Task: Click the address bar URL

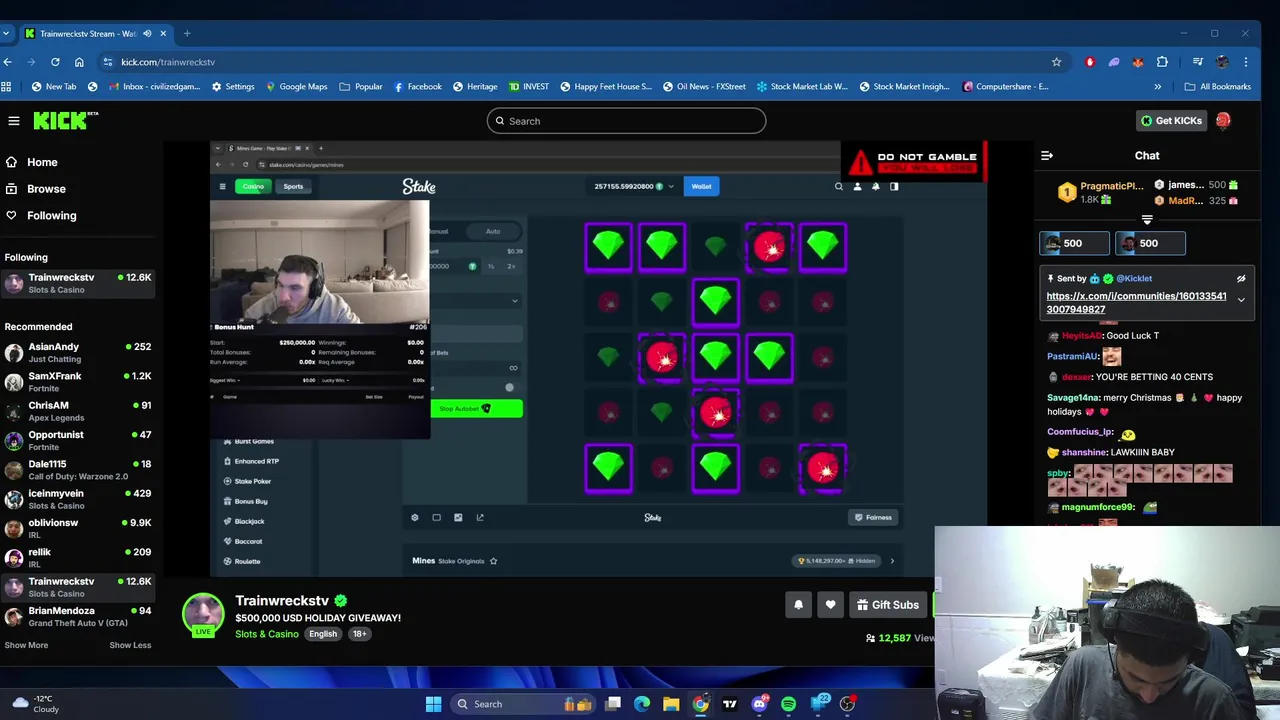Action: 168,62
